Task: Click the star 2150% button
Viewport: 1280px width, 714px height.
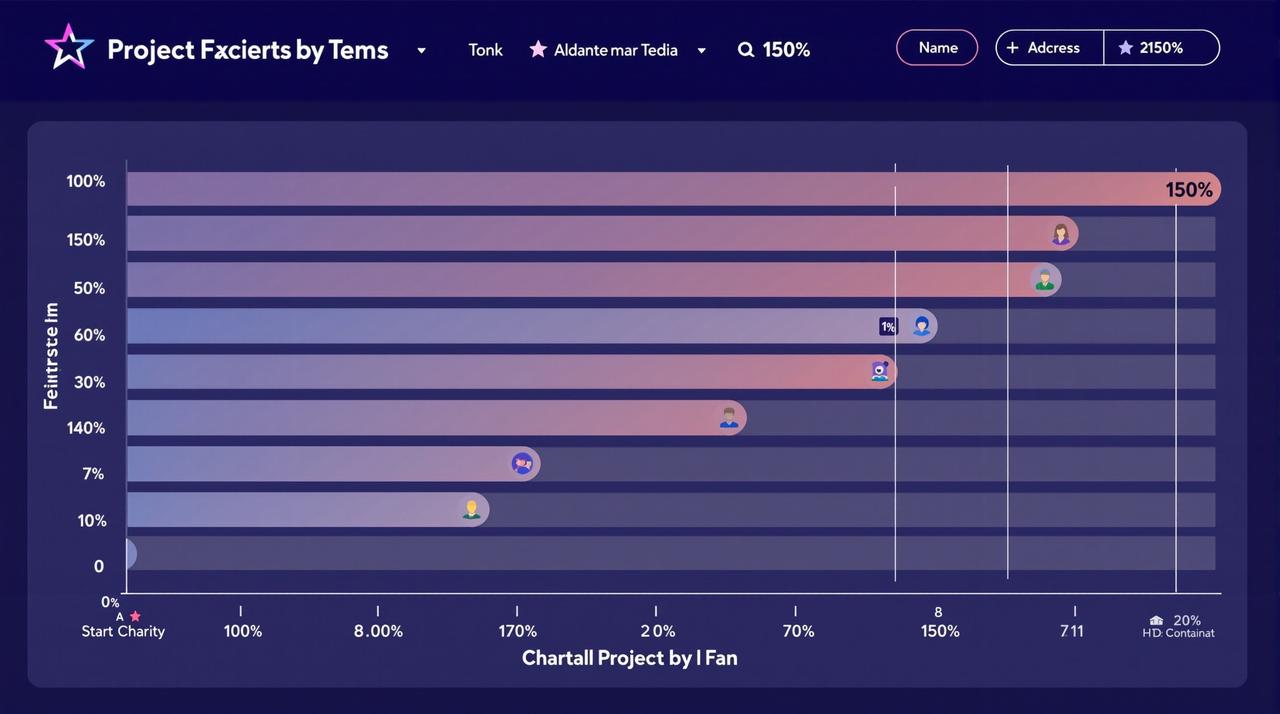Action: pos(1162,48)
